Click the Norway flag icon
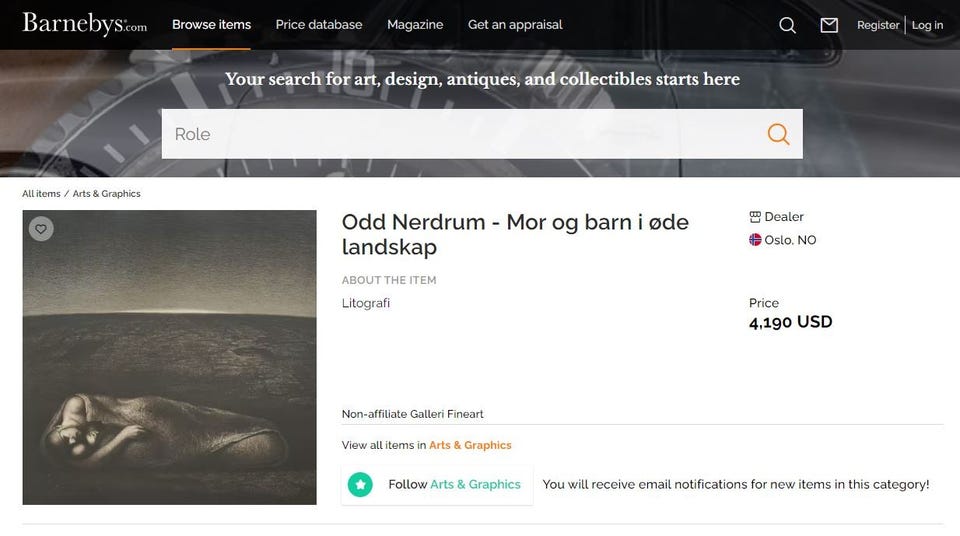 click(x=755, y=240)
